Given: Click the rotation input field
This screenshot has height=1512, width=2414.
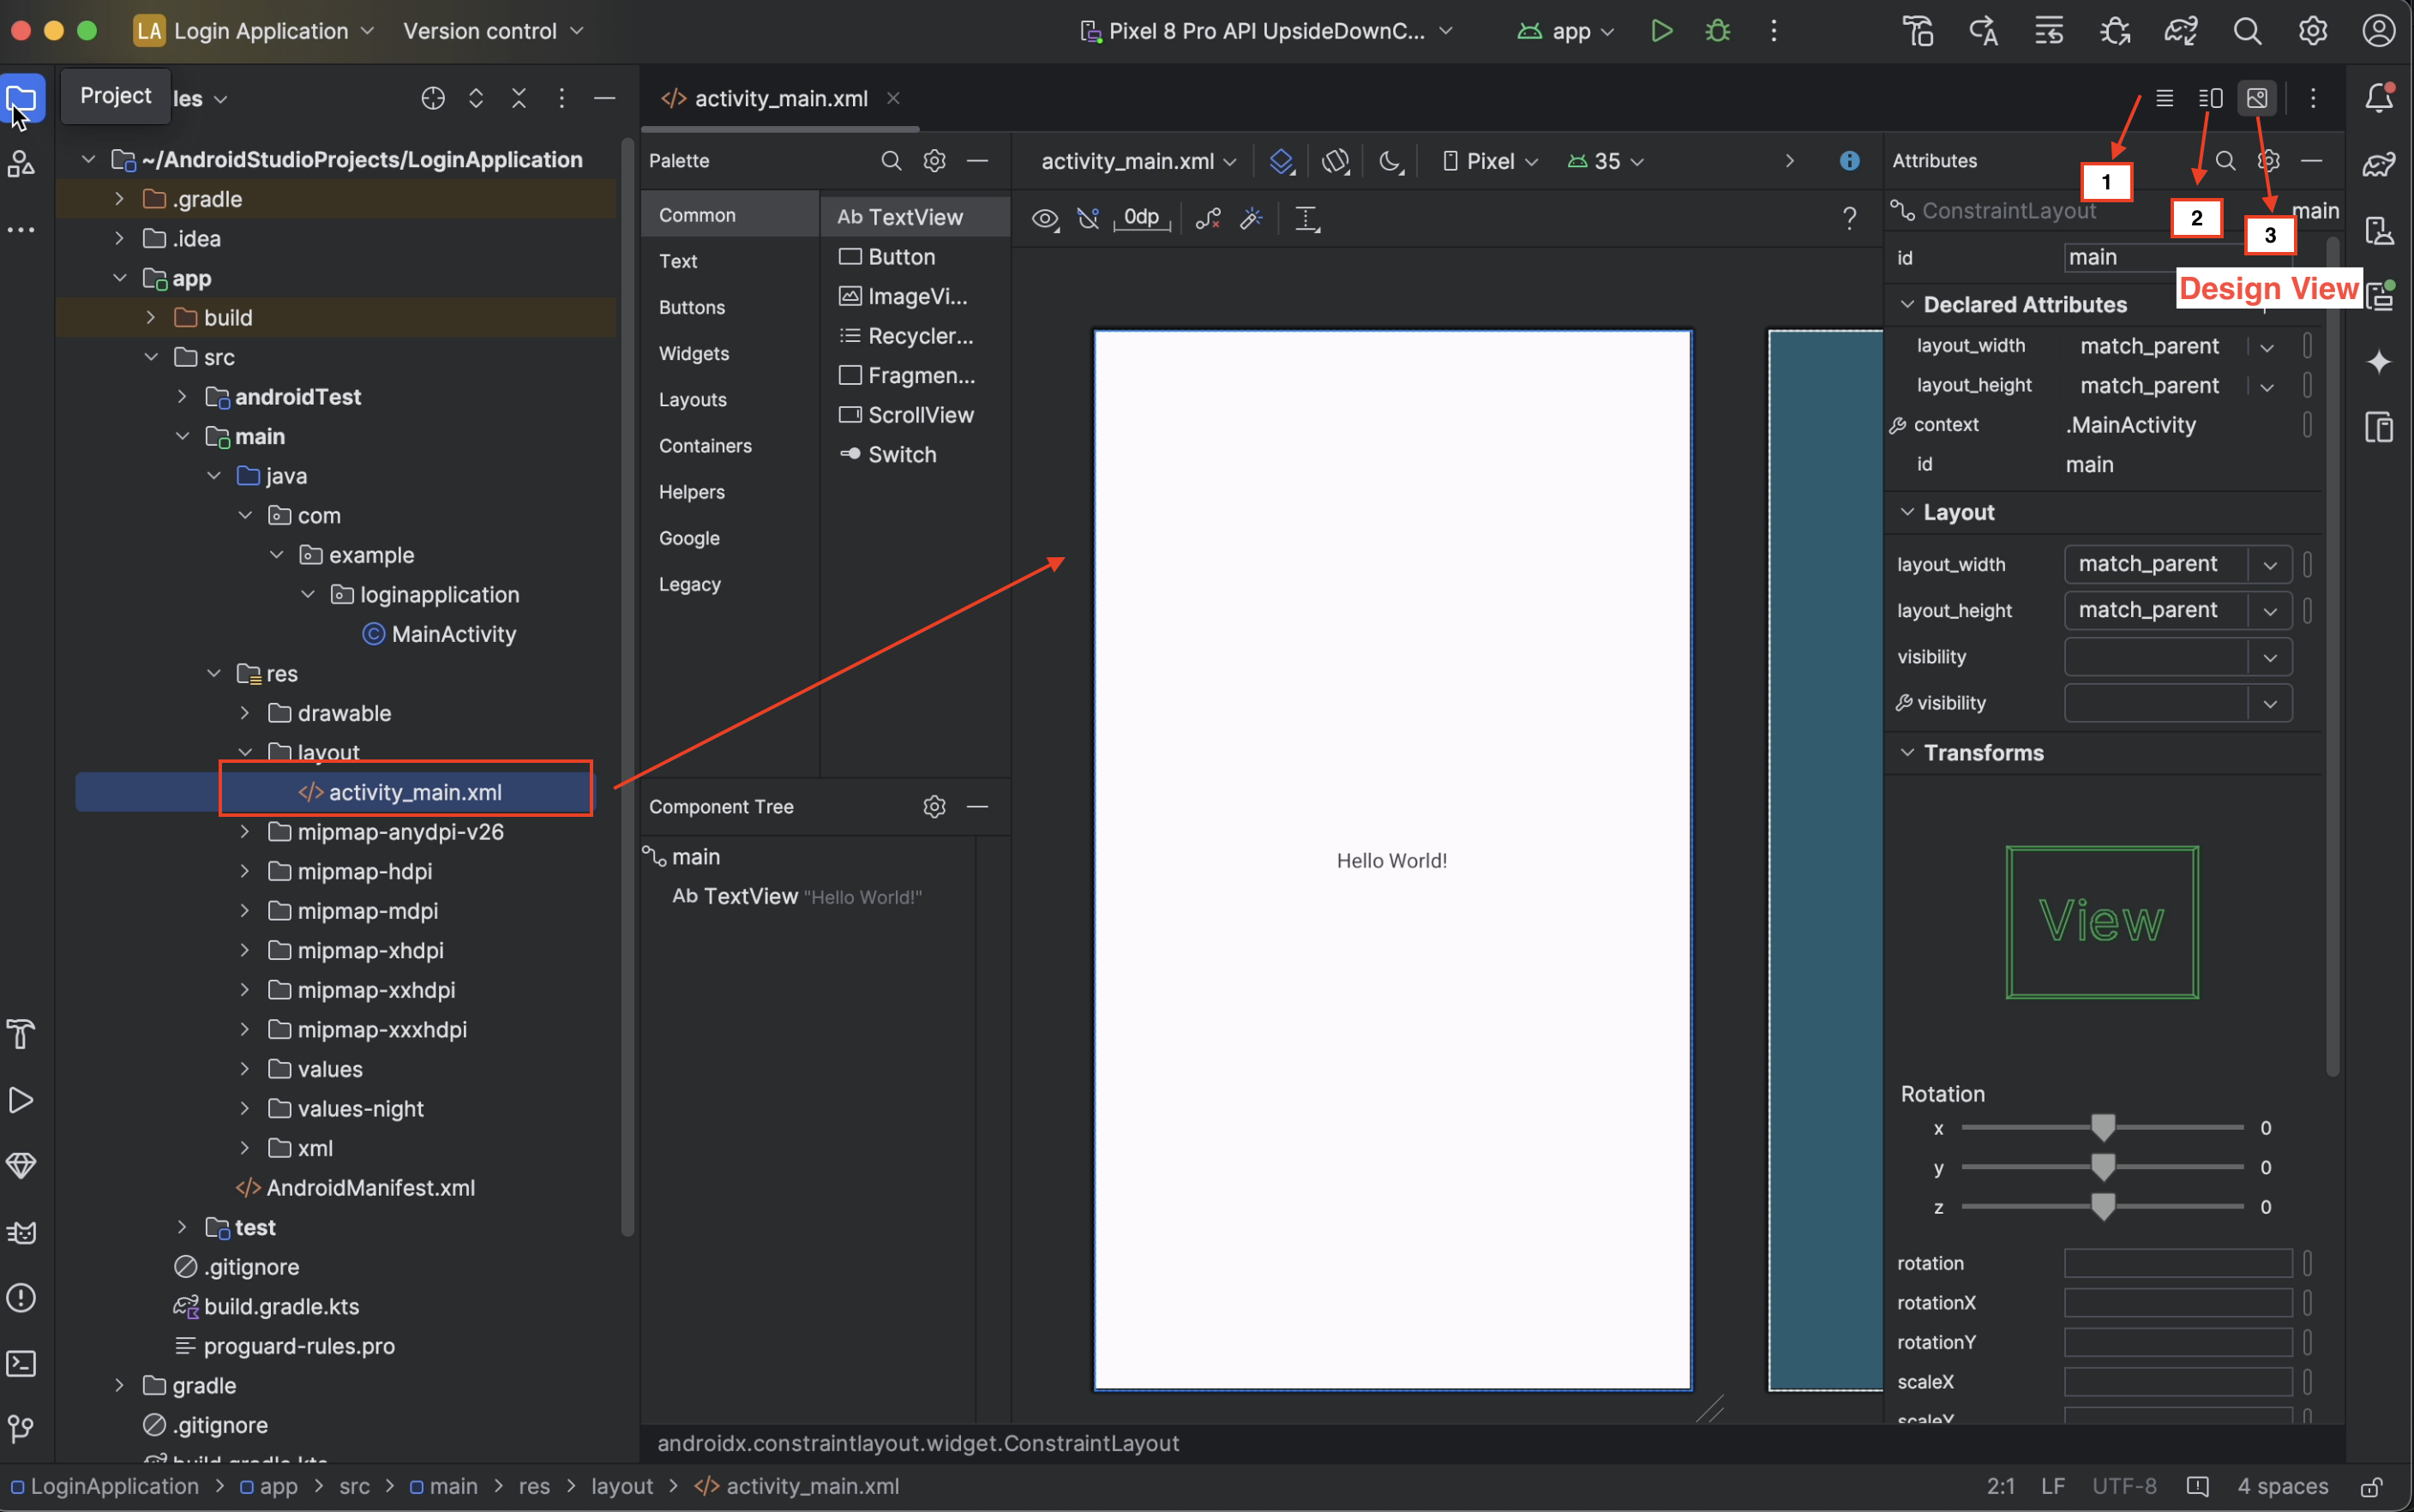Looking at the screenshot, I should click(x=2178, y=1263).
